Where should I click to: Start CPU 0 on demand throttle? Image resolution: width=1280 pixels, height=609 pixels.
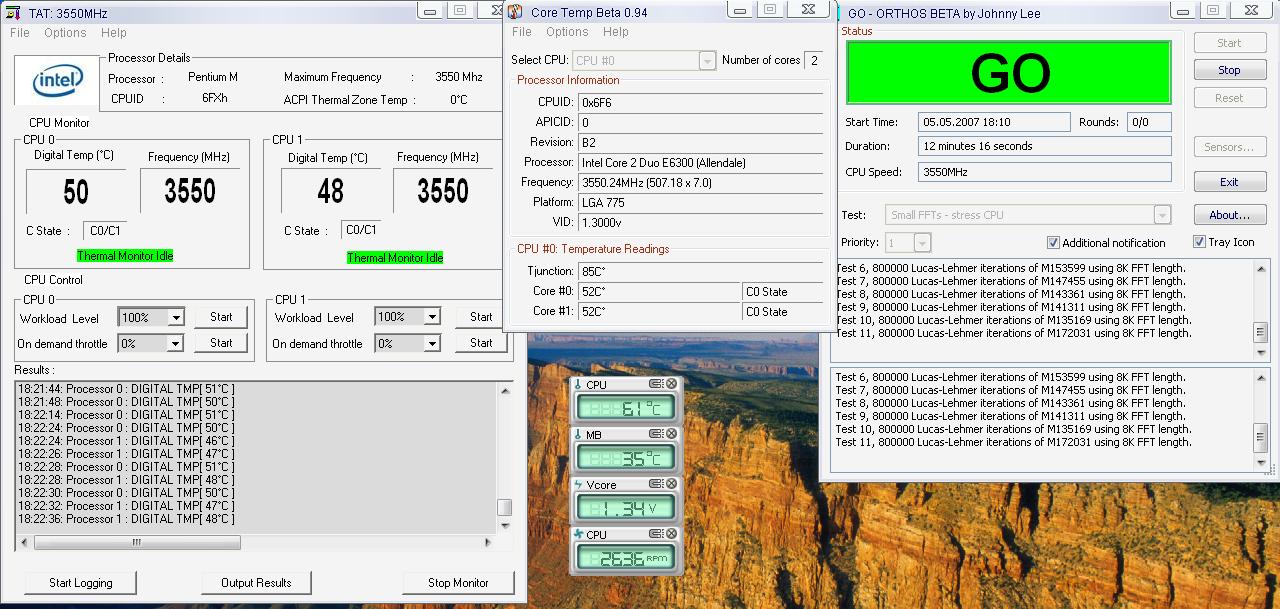point(221,343)
